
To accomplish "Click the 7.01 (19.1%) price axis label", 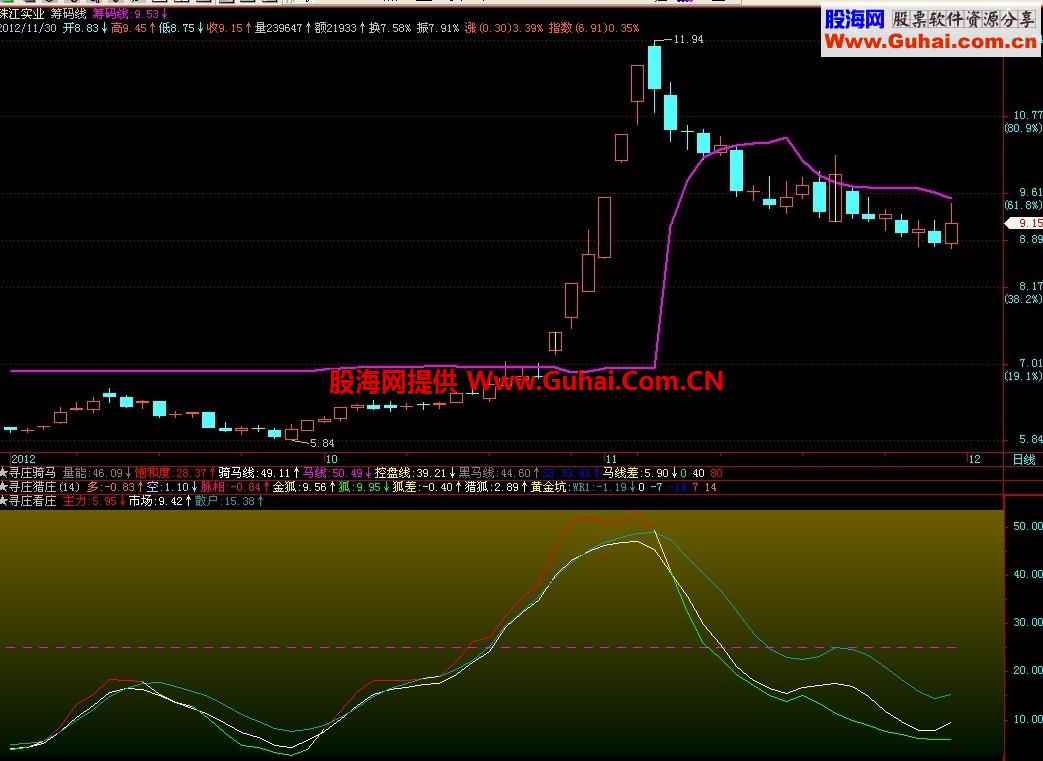I will click(x=1025, y=369).
